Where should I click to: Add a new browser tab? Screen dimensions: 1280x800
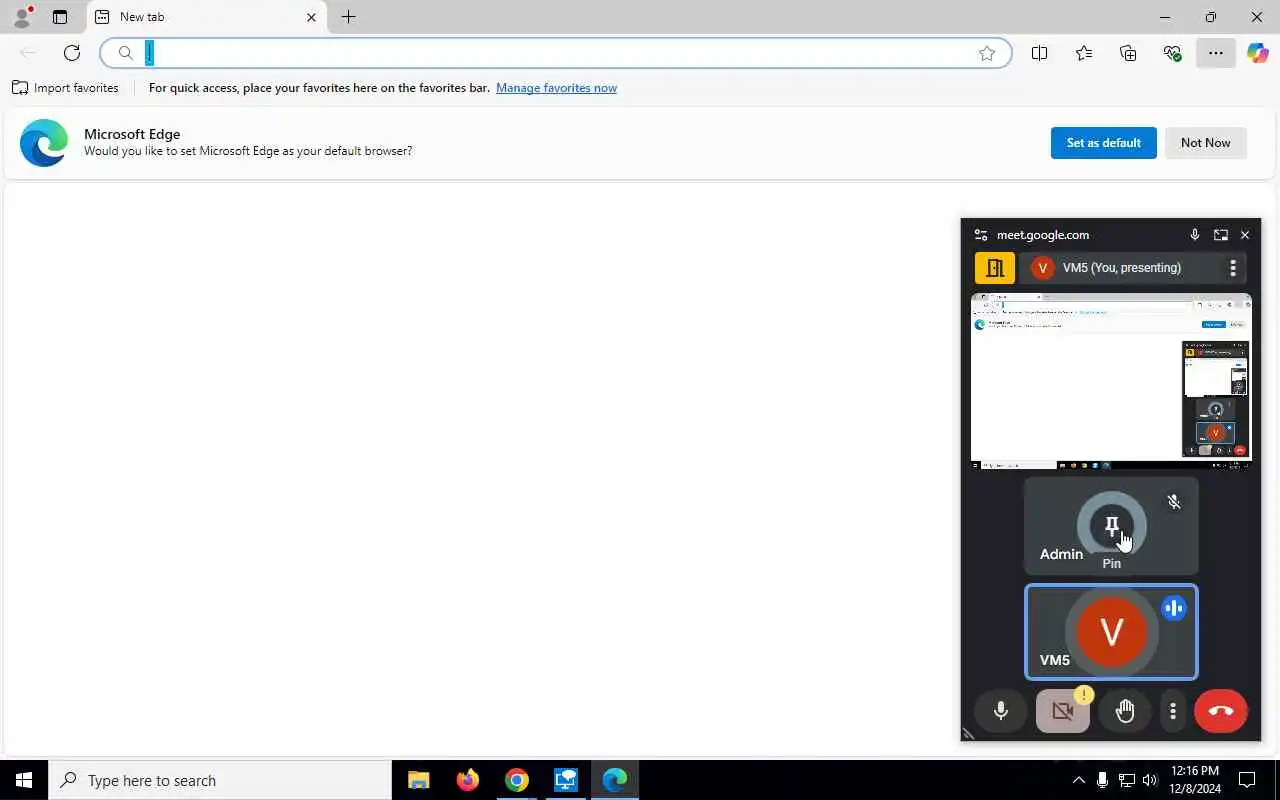pos(348,17)
